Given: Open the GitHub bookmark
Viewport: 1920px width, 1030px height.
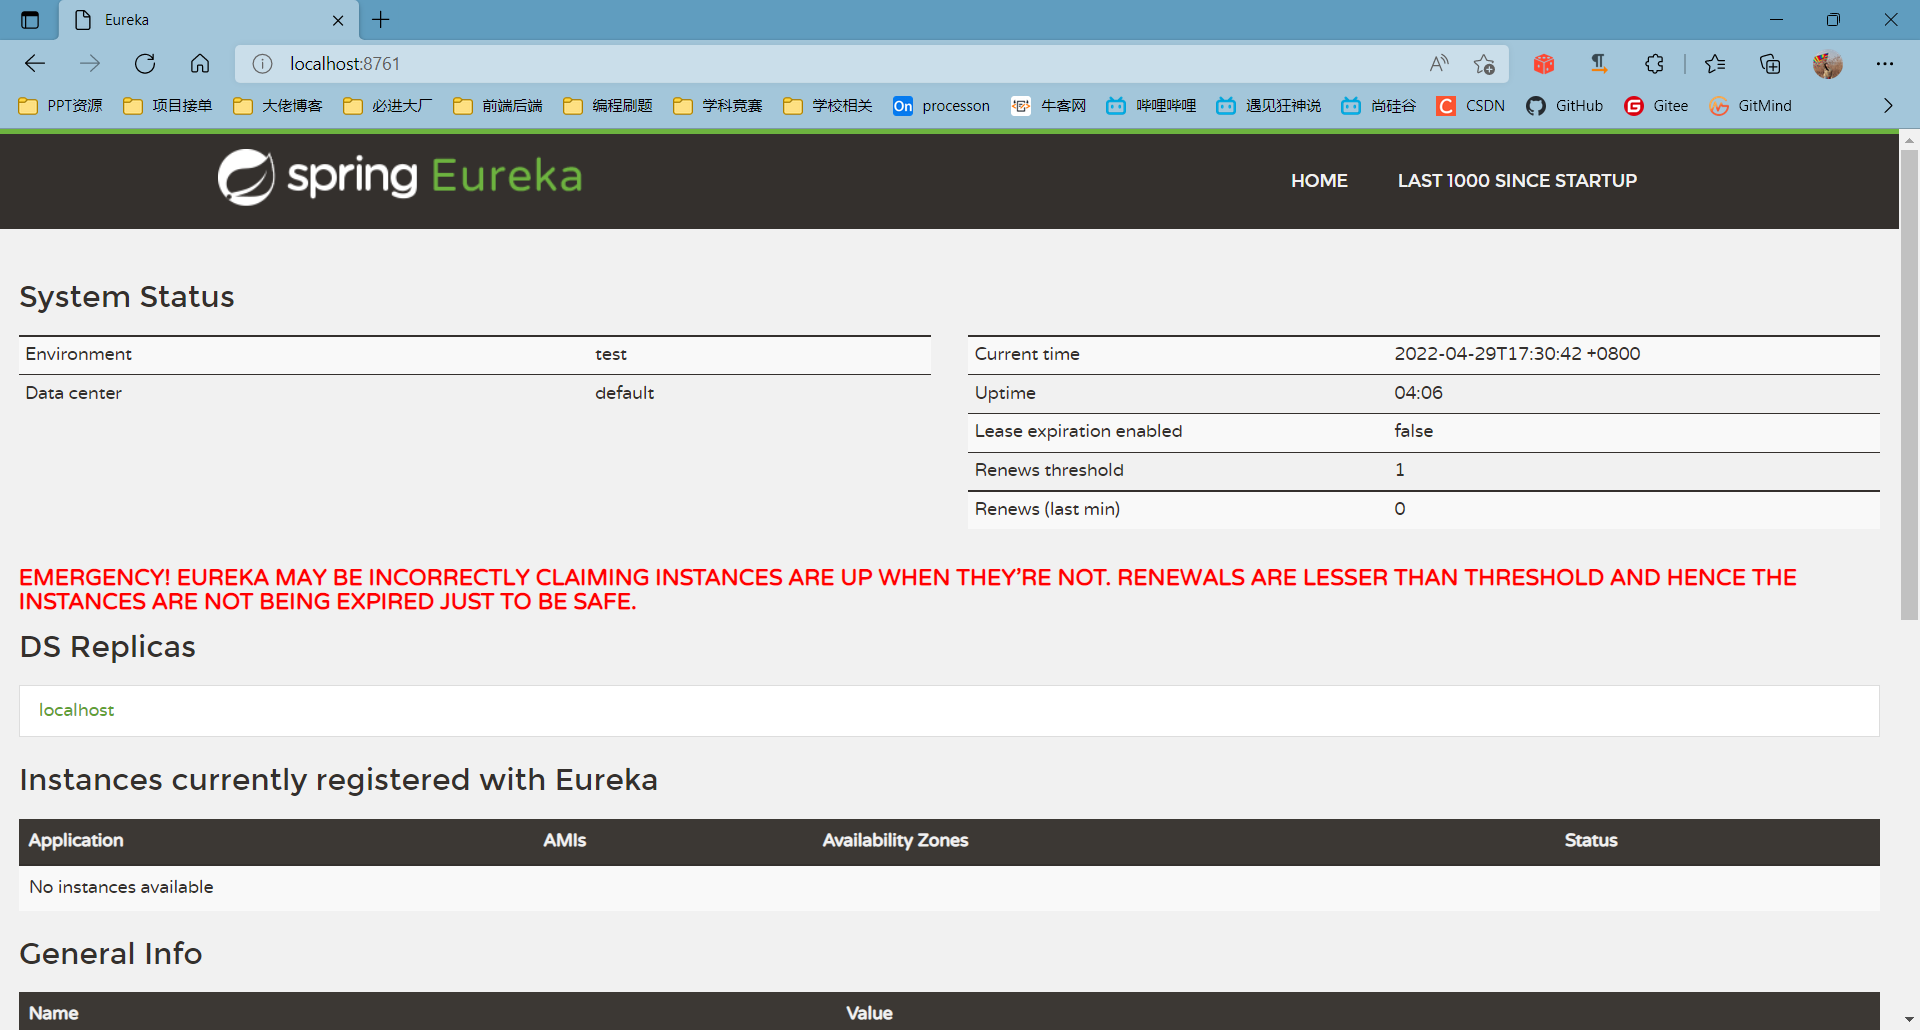Looking at the screenshot, I should coord(1564,105).
